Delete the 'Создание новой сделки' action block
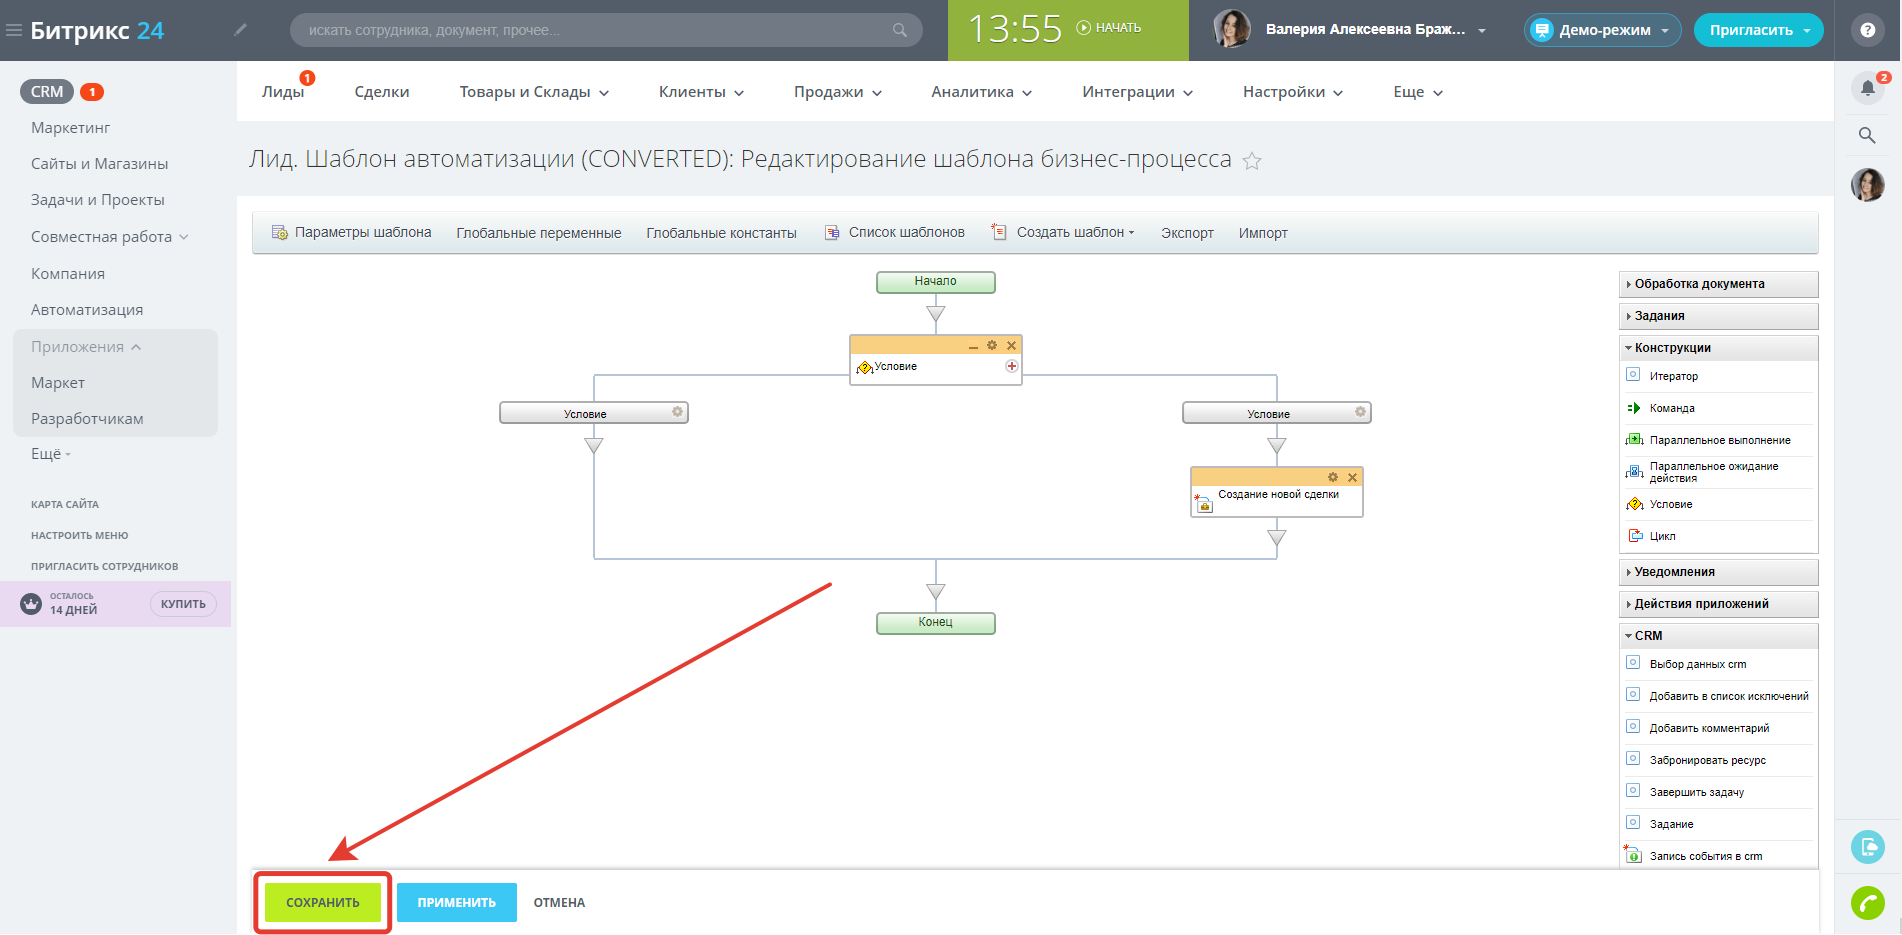The height and width of the screenshot is (935, 1902). point(1352,477)
